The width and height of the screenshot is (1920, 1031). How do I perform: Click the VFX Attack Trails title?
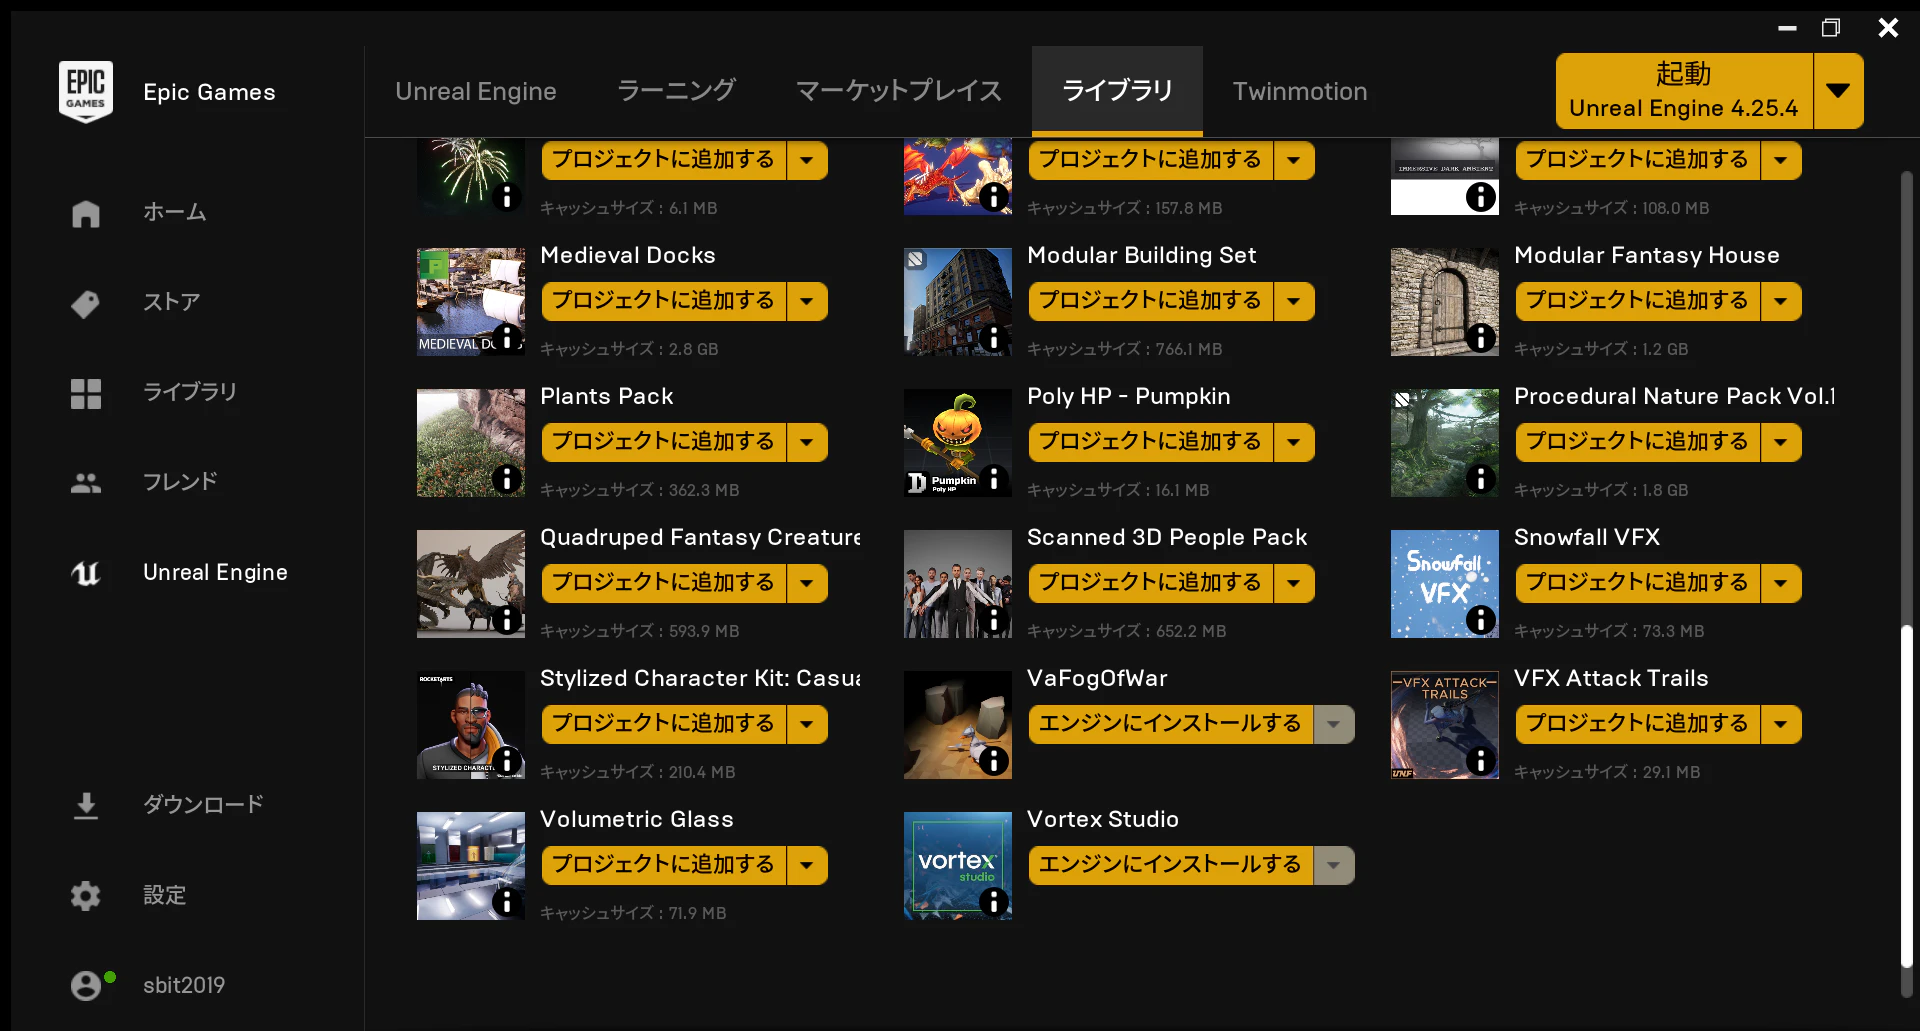1611,678
